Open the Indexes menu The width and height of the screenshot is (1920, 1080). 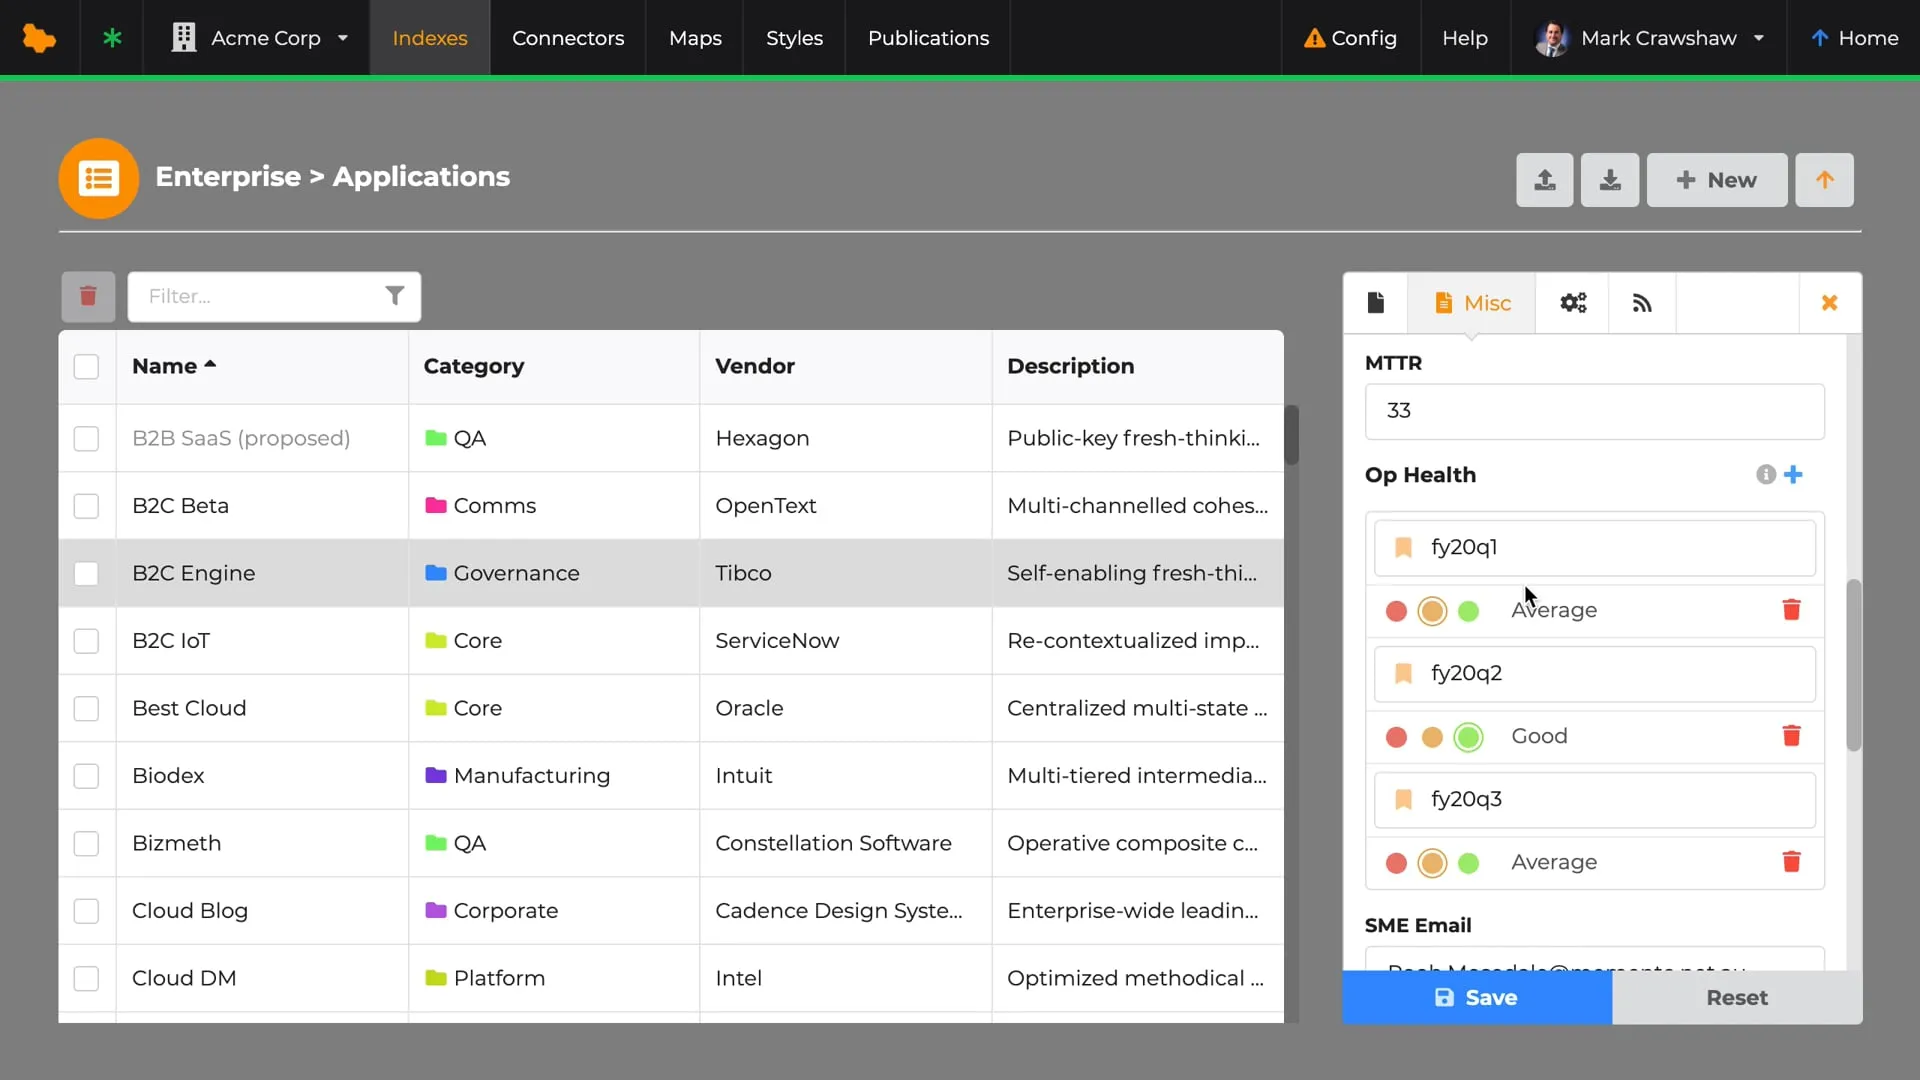click(430, 38)
